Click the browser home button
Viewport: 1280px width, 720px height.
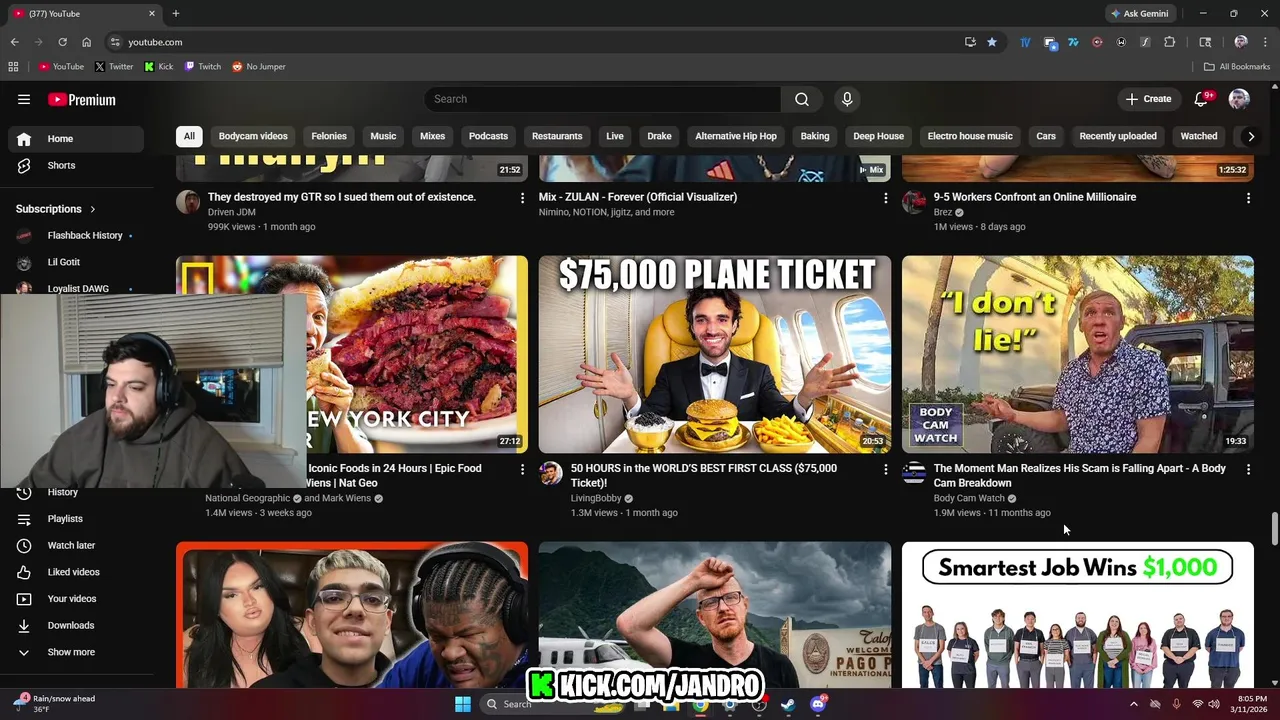(x=86, y=42)
